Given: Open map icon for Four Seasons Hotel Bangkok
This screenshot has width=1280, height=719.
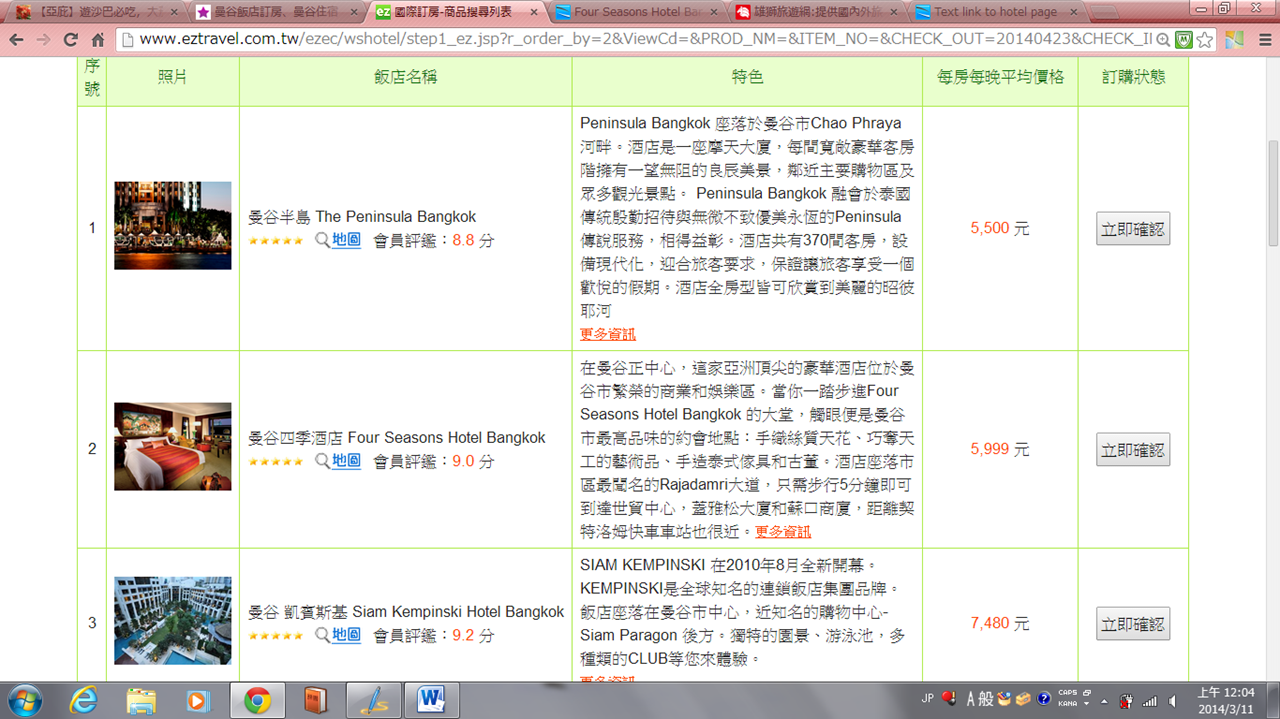Looking at the screenshot, I should 322,461.
